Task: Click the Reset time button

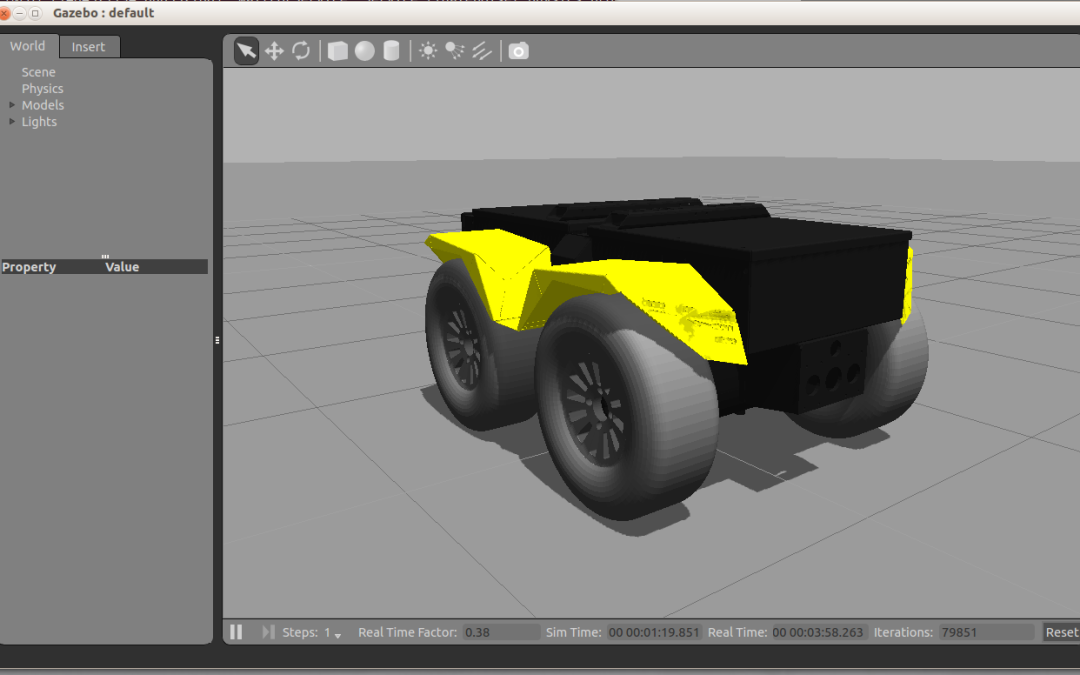Action: [1060, 632]
